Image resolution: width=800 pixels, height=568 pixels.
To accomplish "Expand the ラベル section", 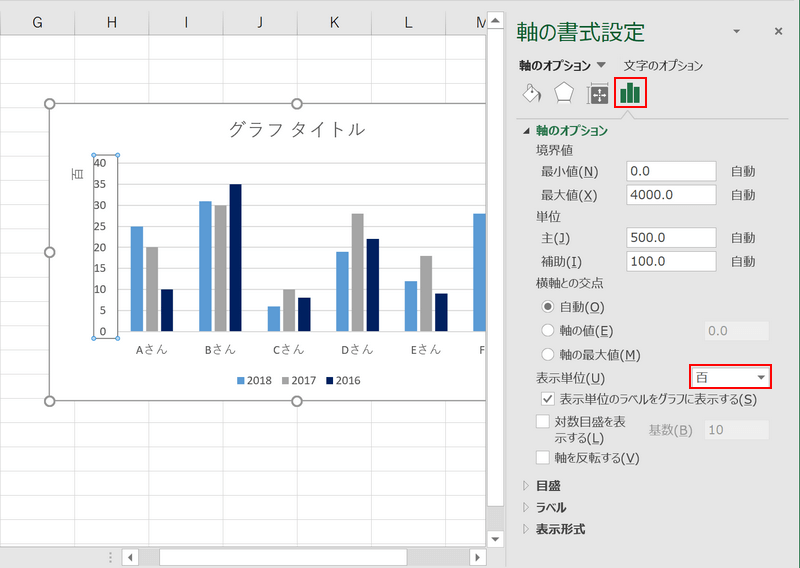I will (x=526, y=507).
